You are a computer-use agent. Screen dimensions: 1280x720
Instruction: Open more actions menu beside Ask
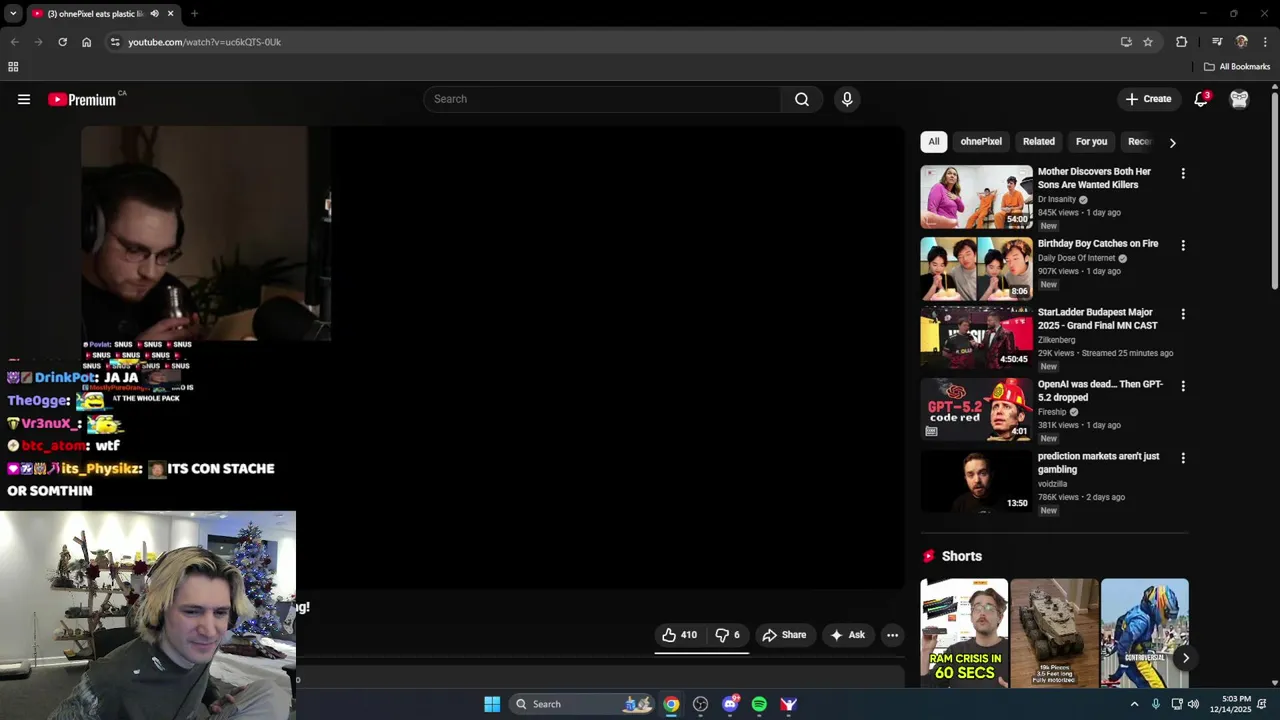click(x=892, y=635)
